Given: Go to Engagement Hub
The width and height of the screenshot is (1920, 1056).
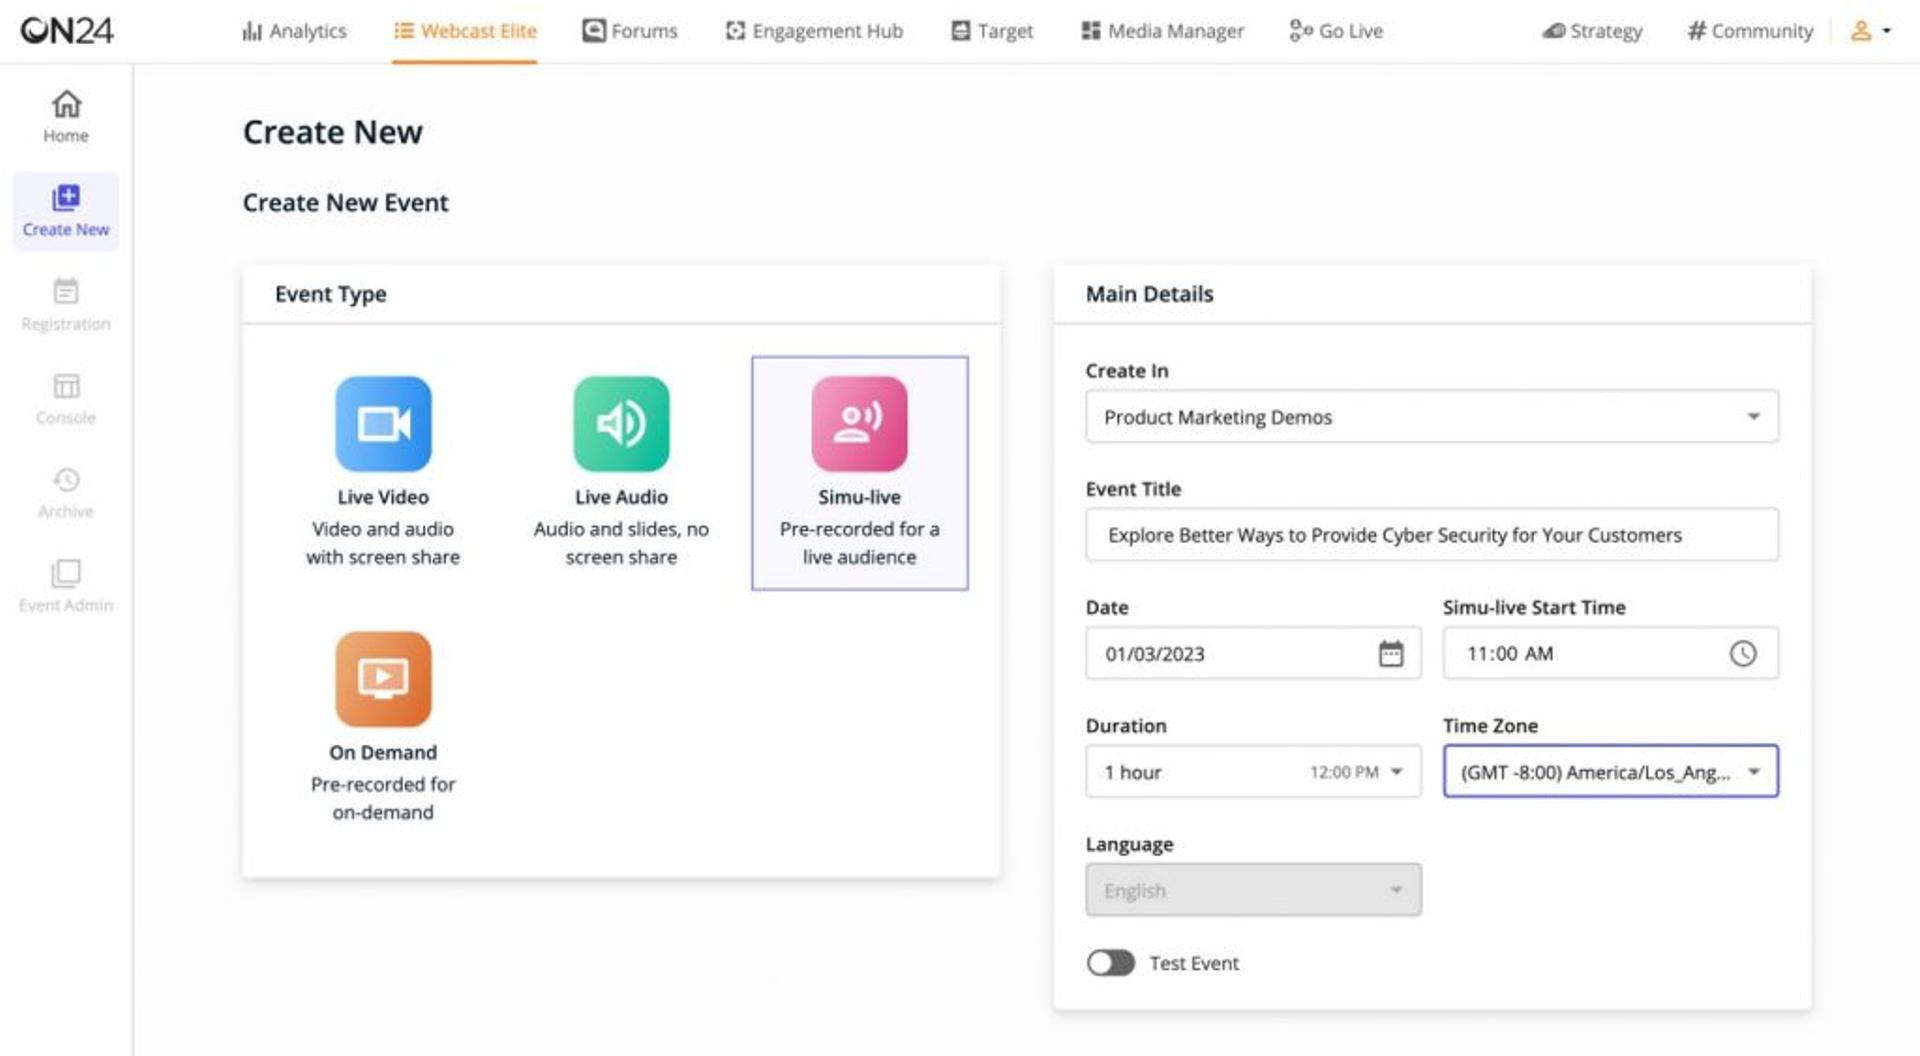Looking at the screenshot, I should click(x=814, y=31).
